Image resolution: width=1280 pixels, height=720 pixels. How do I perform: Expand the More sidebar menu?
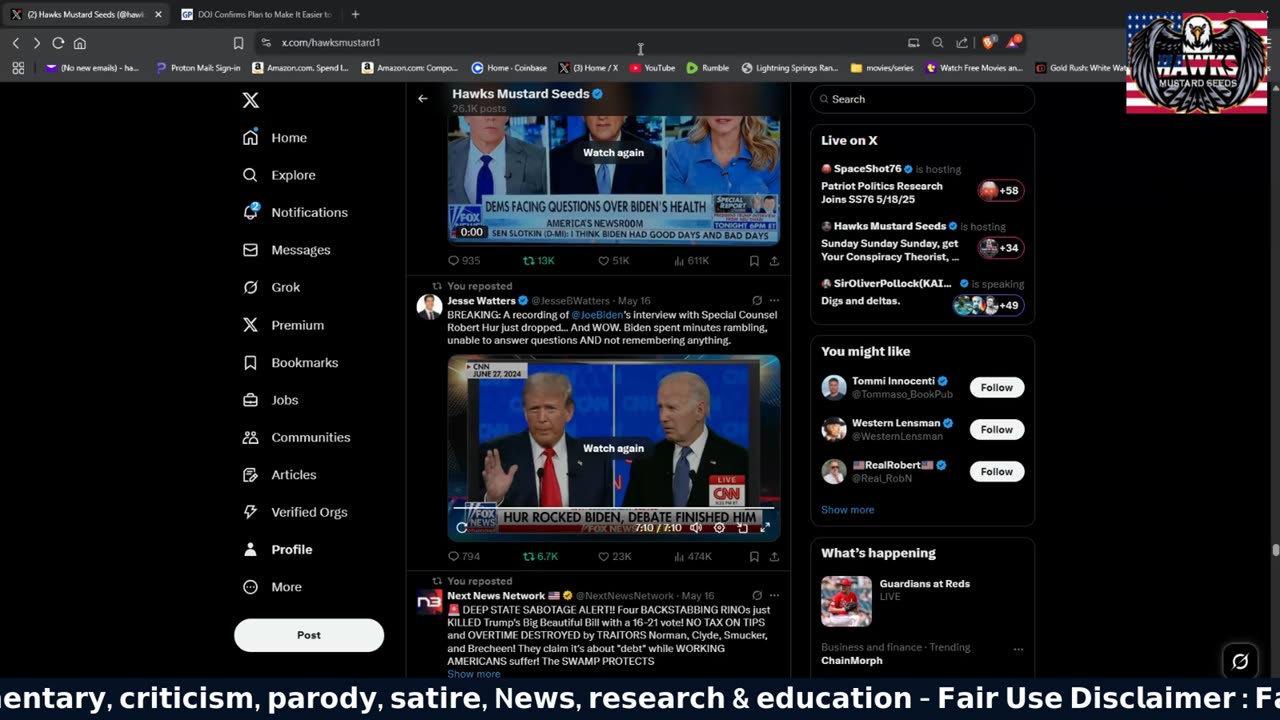pos(273,587)
